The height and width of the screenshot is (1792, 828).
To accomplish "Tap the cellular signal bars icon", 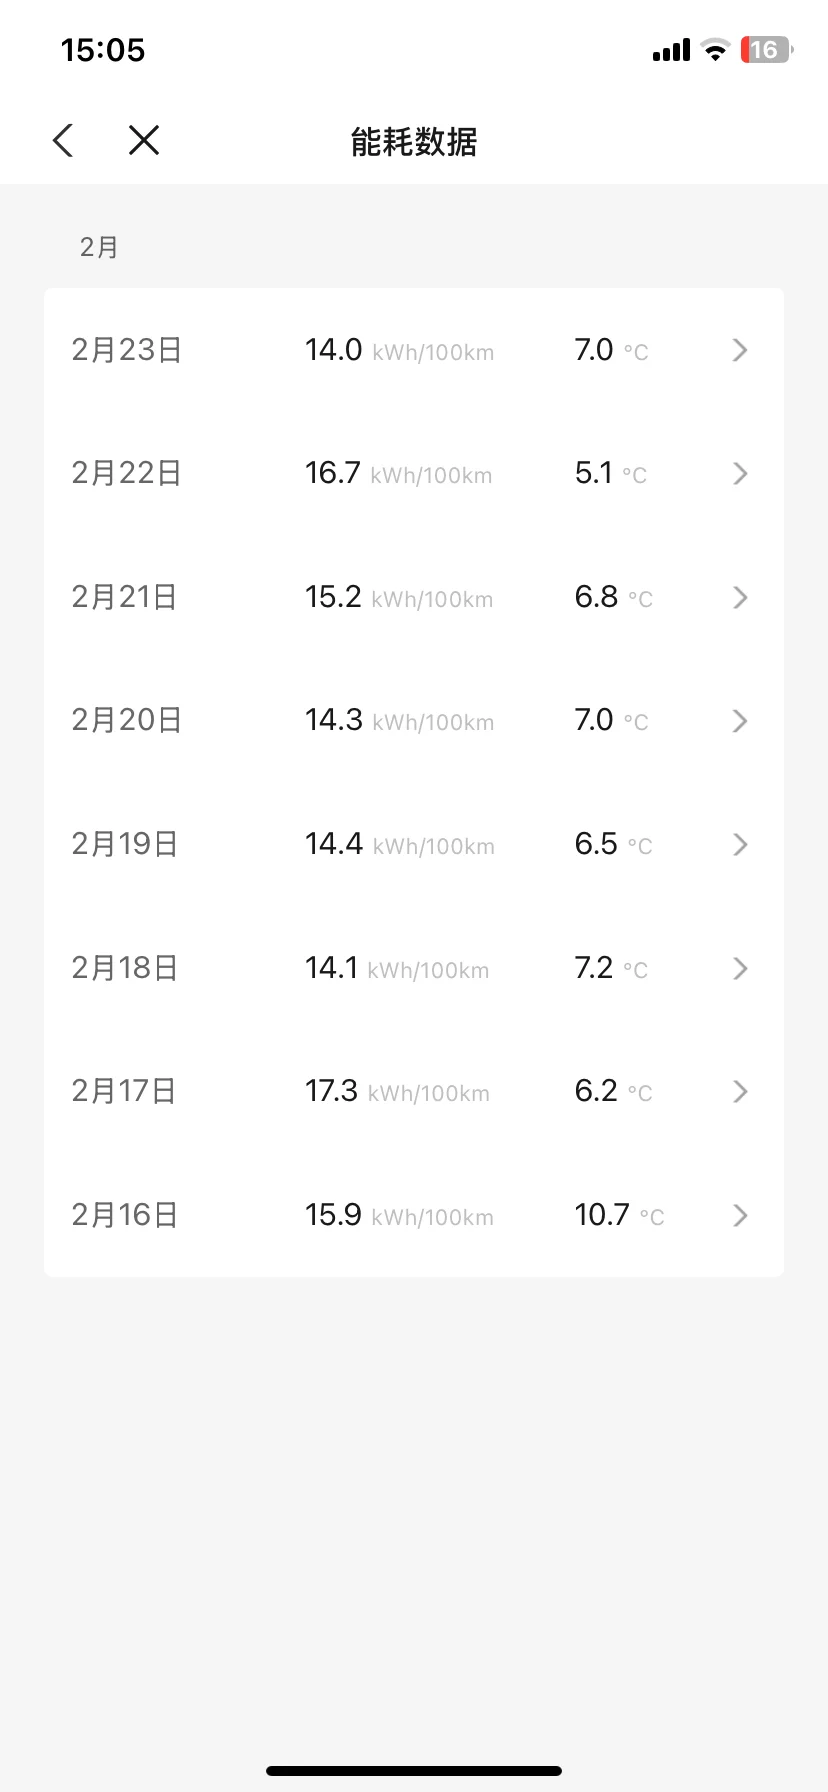I will click(x=671, y=50).
